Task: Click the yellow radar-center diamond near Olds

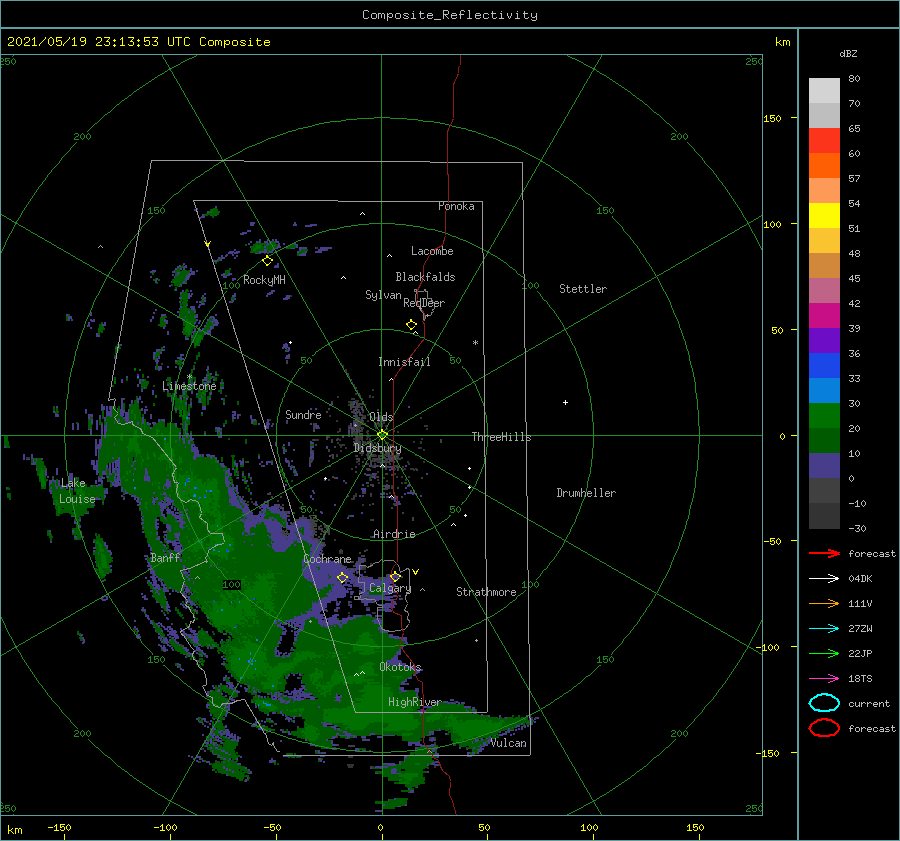Action: [x=382, y=435]
